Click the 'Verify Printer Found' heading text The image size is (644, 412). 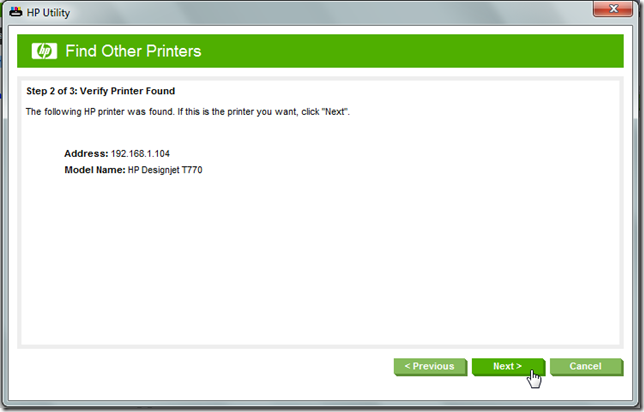point(127,91)
